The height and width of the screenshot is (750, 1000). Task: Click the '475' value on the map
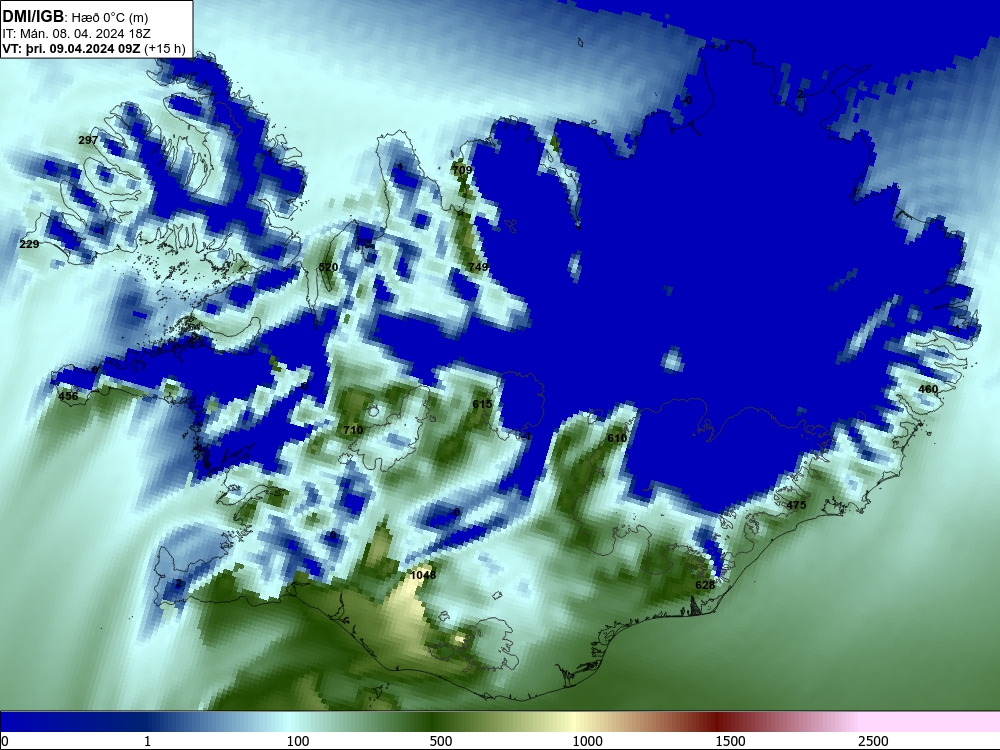pos(796,505)
